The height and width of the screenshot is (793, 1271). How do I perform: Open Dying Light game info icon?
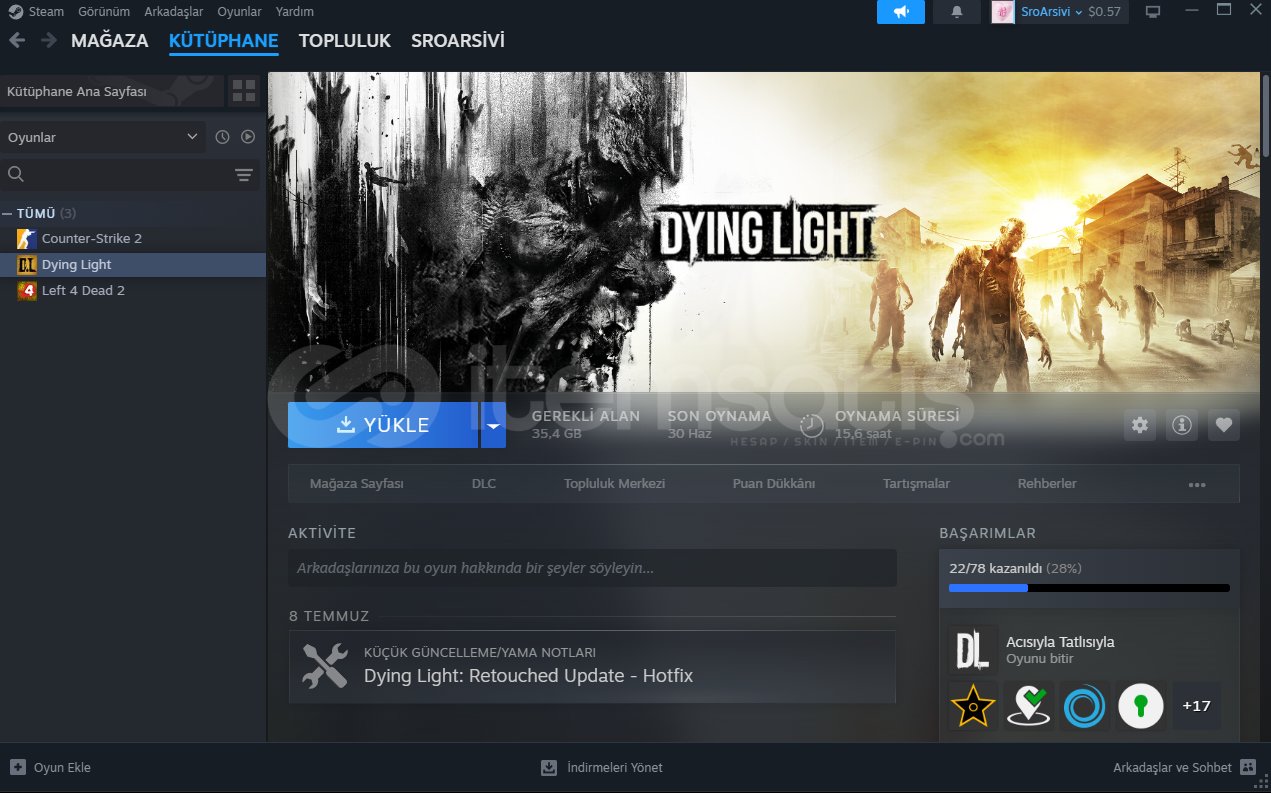coord(1182,425)
